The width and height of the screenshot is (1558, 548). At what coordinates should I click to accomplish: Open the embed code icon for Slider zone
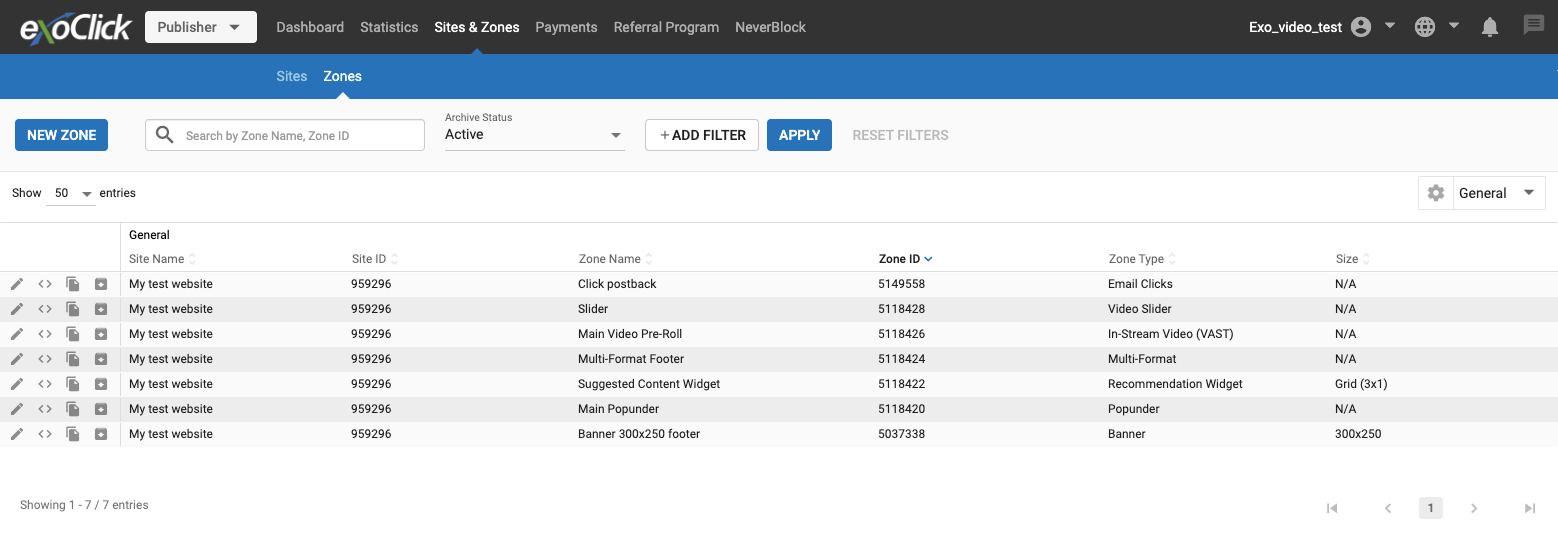[x=45, y=309]
